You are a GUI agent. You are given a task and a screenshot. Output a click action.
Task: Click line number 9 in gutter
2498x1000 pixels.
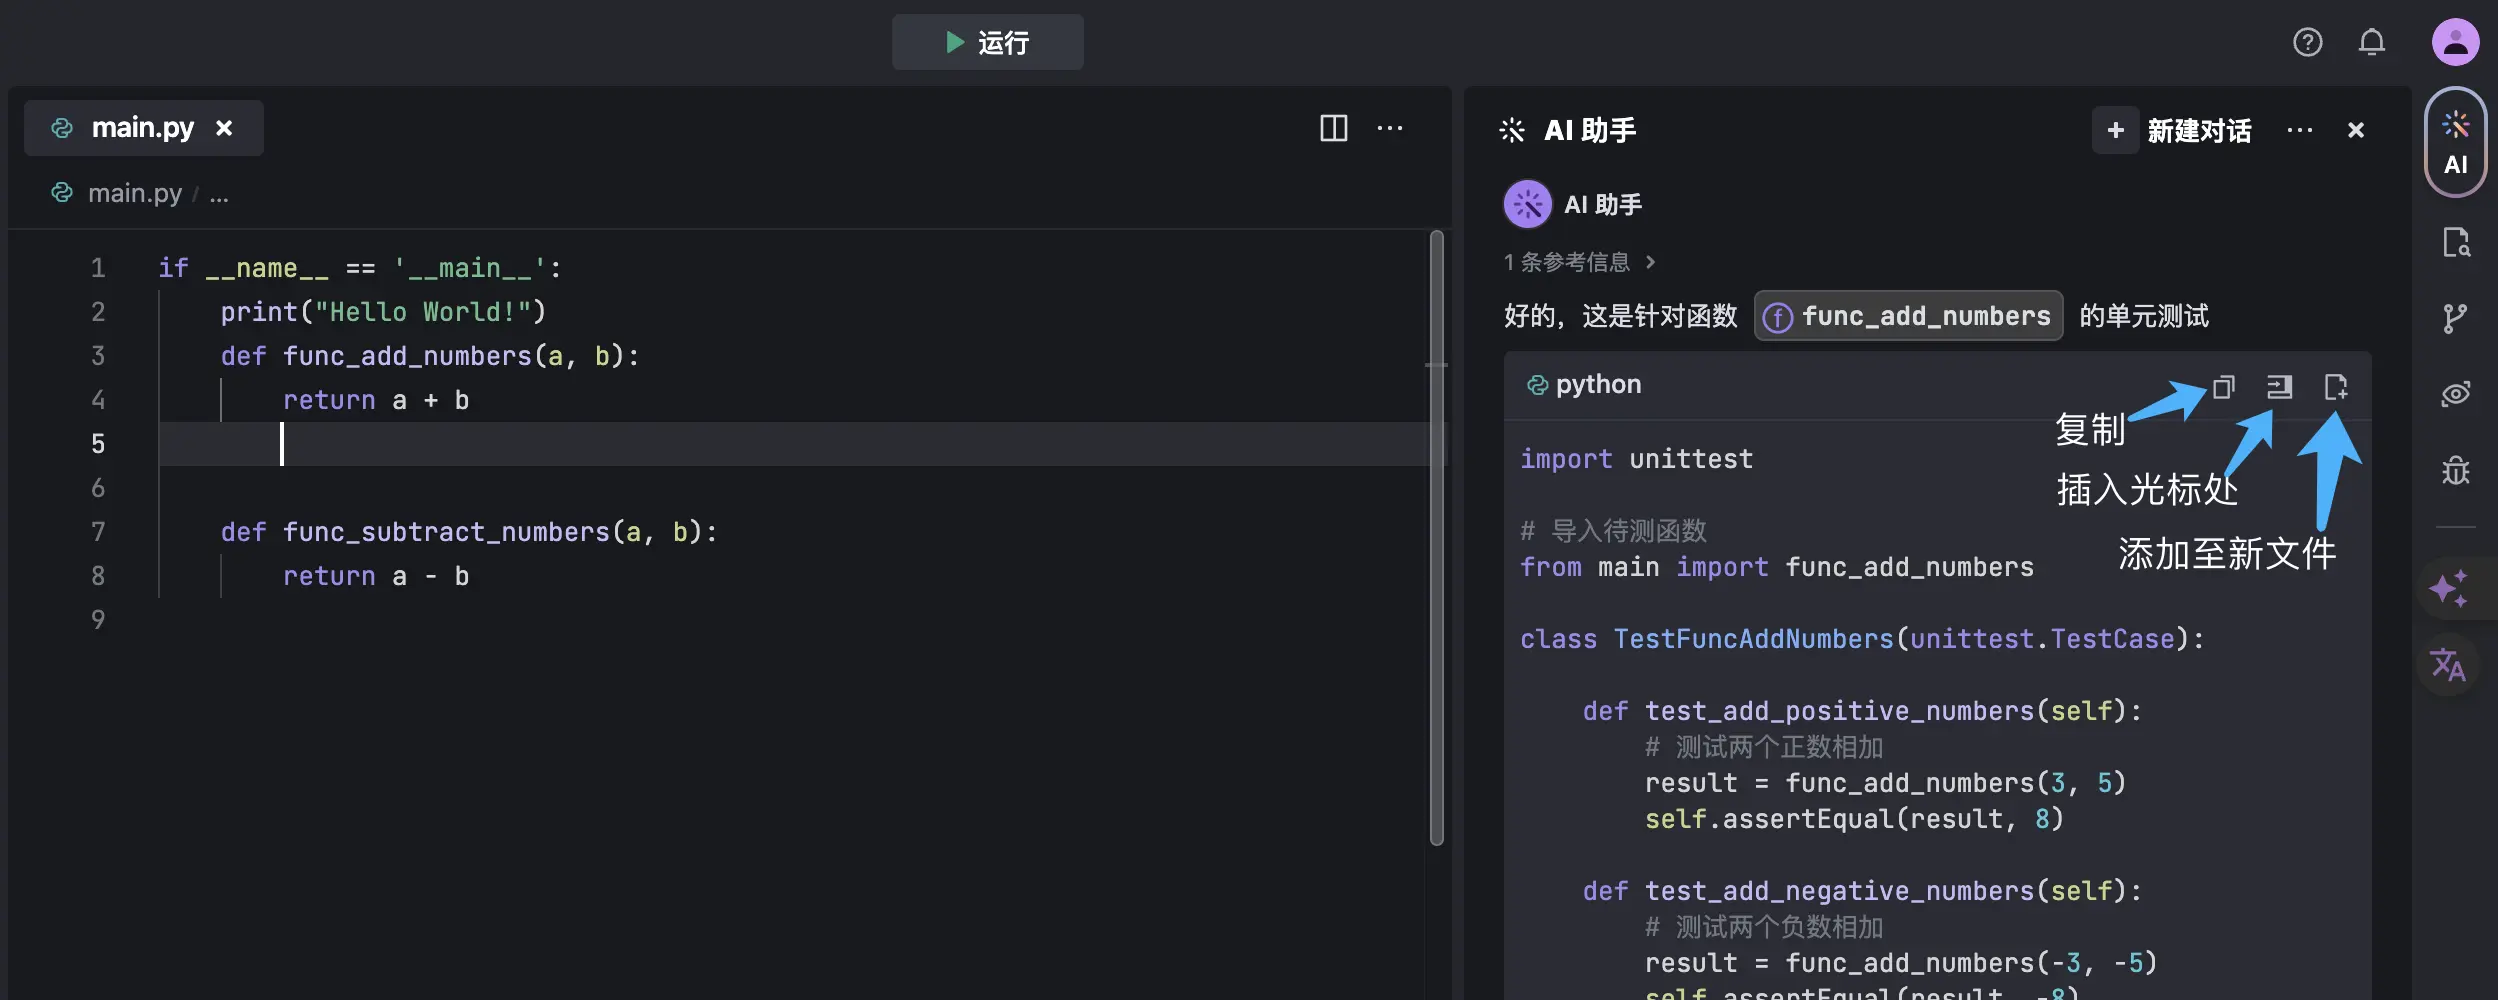[x=98, y=620]
